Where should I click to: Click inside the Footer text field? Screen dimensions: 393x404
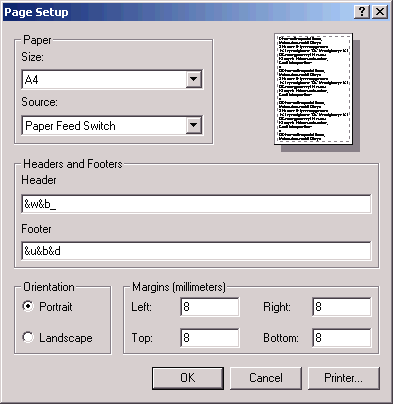[x=196, y=251]
